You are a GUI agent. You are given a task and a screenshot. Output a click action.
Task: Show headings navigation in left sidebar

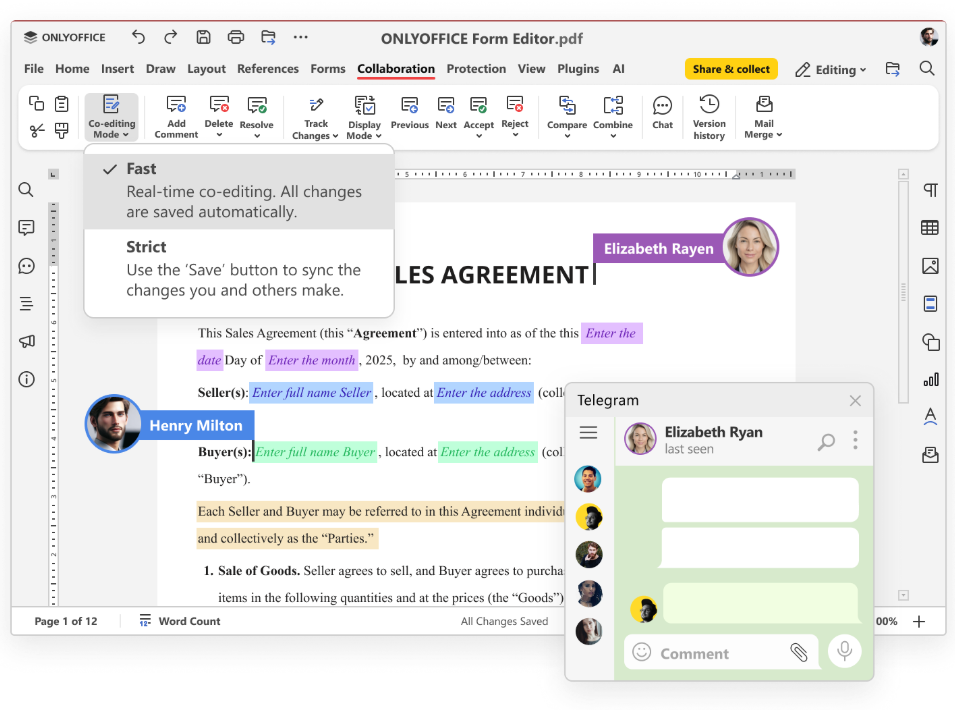click(26, 303)
